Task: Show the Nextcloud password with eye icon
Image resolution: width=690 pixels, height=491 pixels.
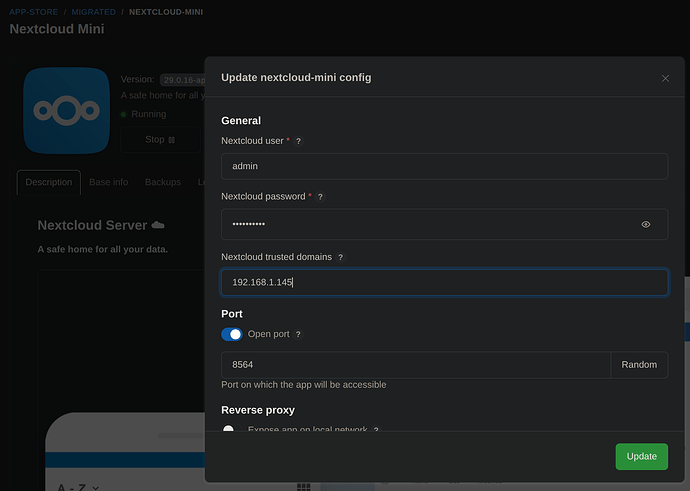Action: point(646,225)
